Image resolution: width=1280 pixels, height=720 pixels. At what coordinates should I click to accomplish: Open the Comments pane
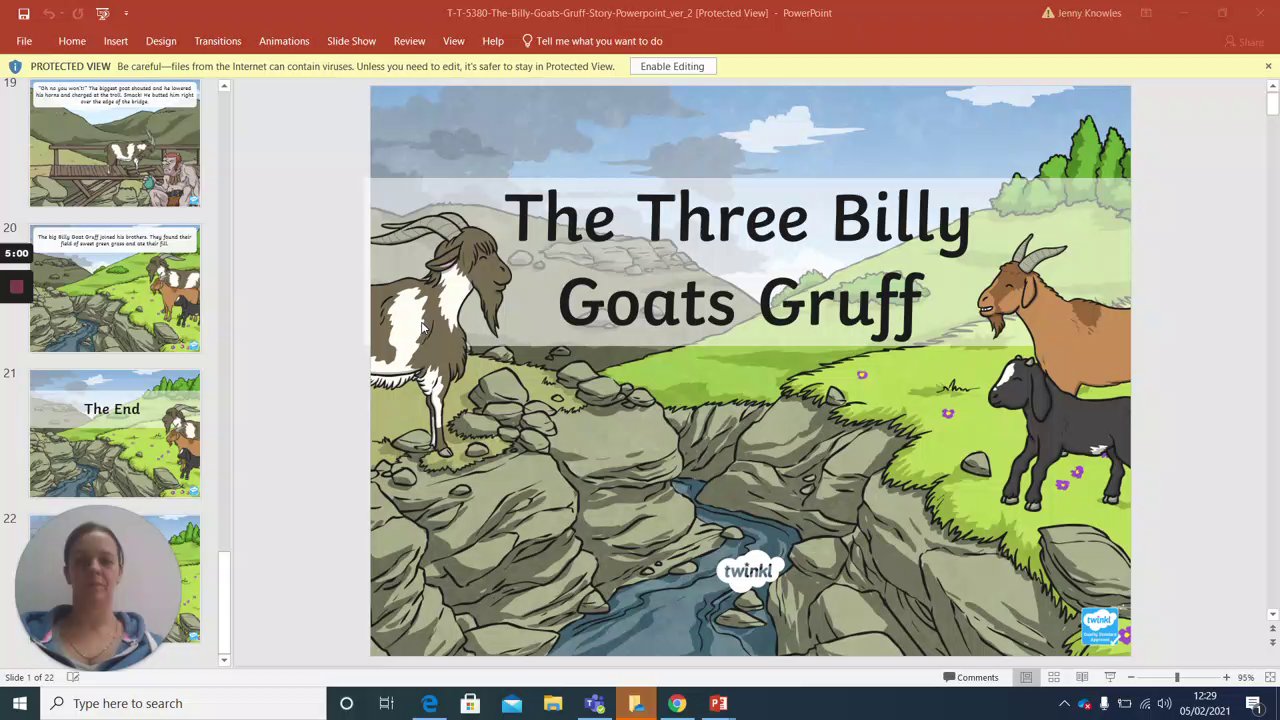(x=970, y=677)
